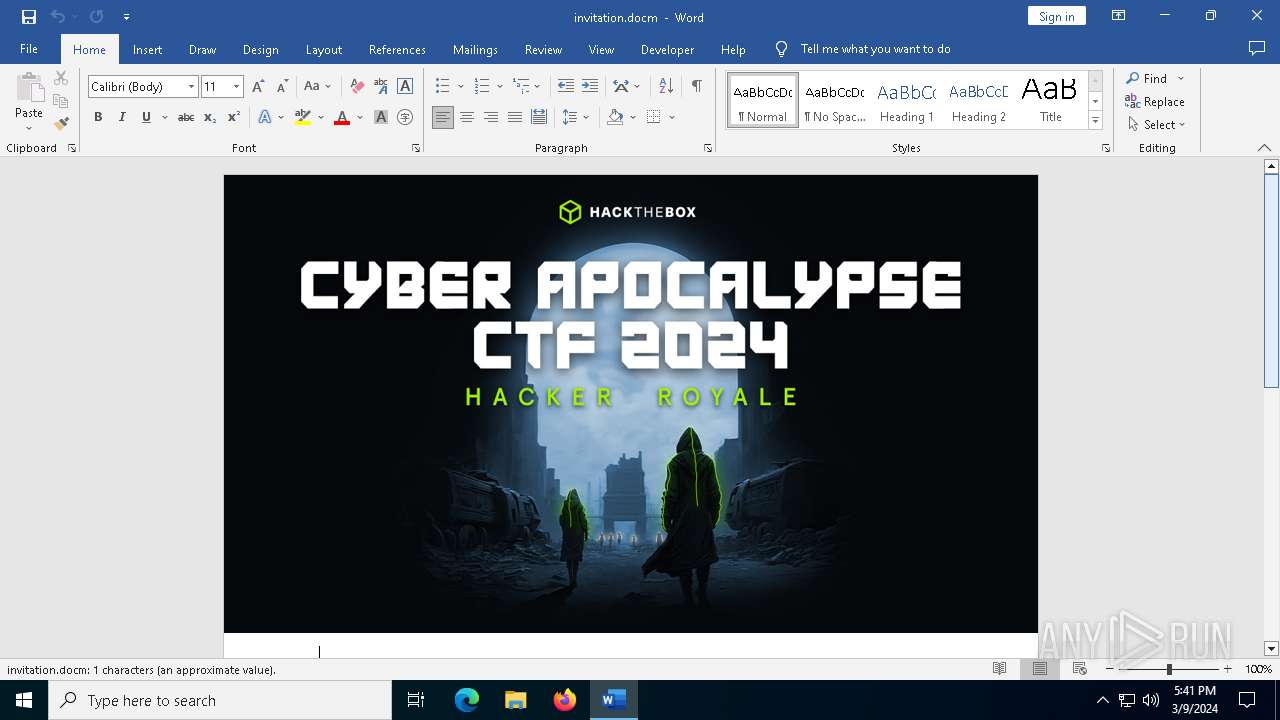Screen dimensions: 1280x720
Task: Click the Cut scissors icon
Action: coord(61,78)
